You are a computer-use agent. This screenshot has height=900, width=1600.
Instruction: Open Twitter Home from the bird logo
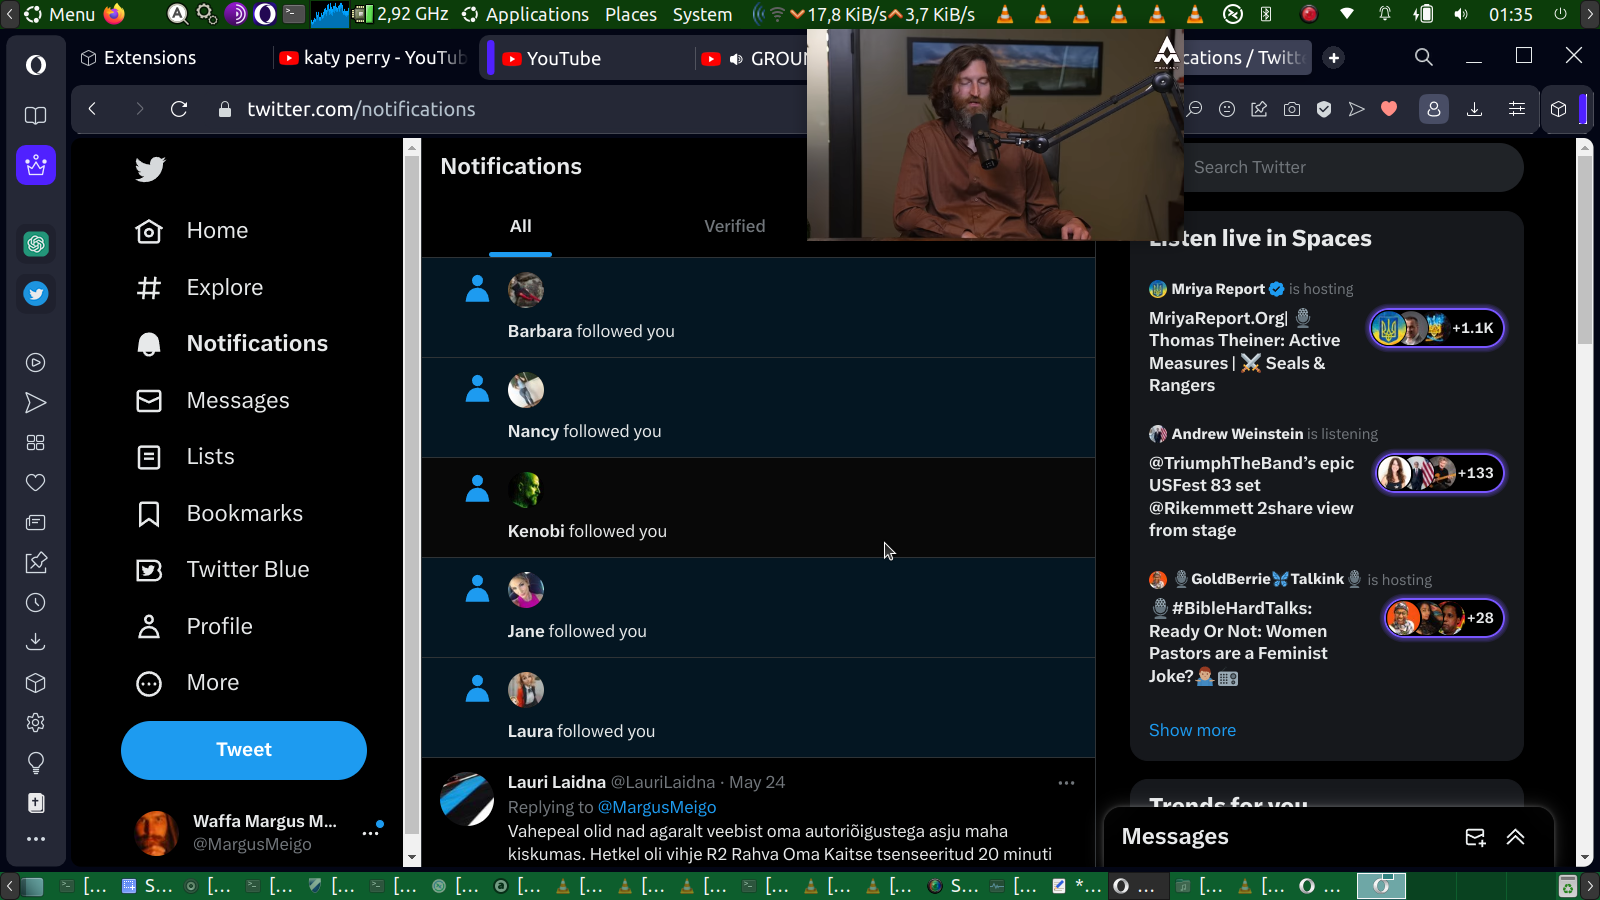pos(150,169)
